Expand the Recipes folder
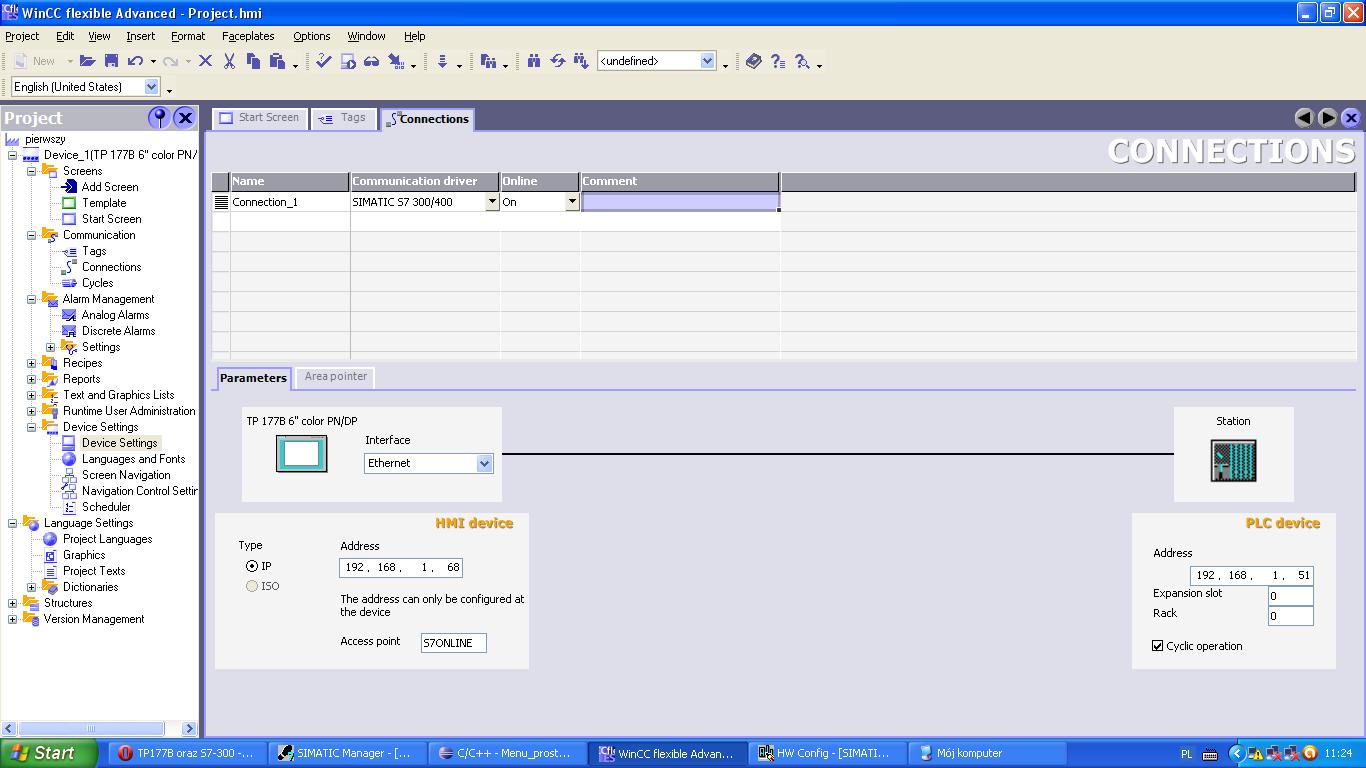This screenshot has width=1366, height=768. [31, 363]
